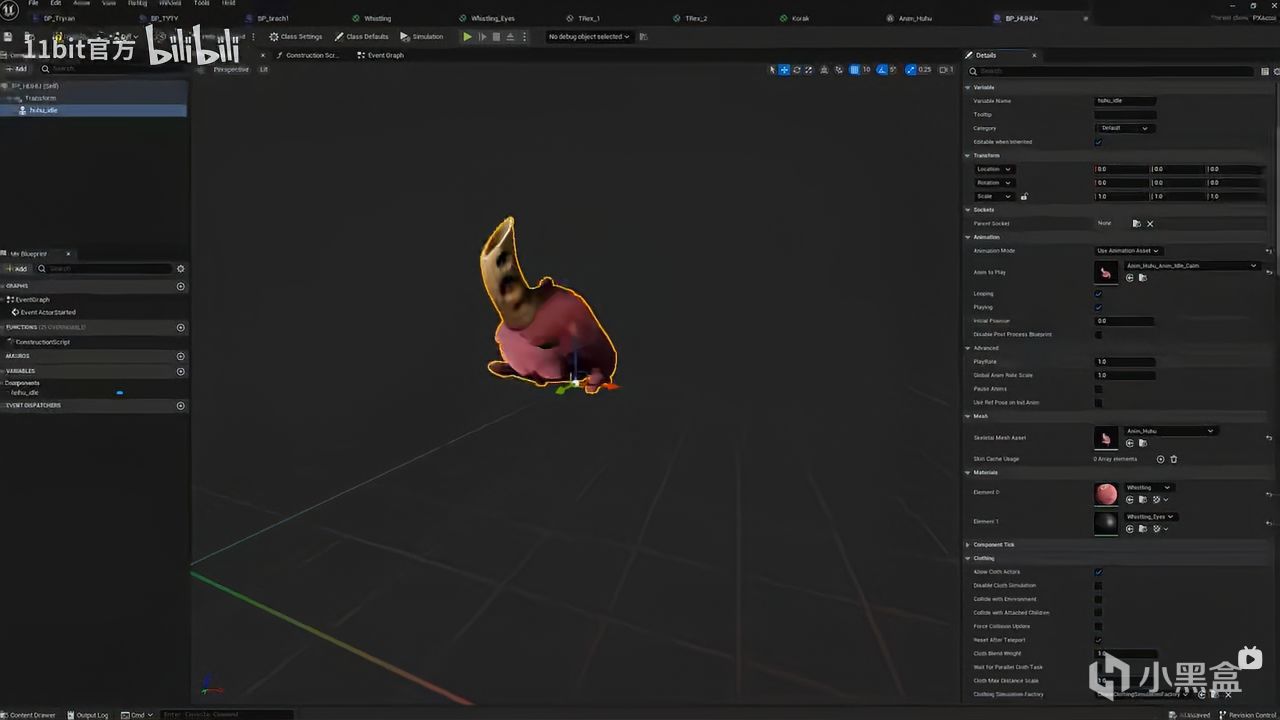Click Element 0 Whistling material swatch
This screenshot has height=720, width=1280.
[x=1106, y=494]
